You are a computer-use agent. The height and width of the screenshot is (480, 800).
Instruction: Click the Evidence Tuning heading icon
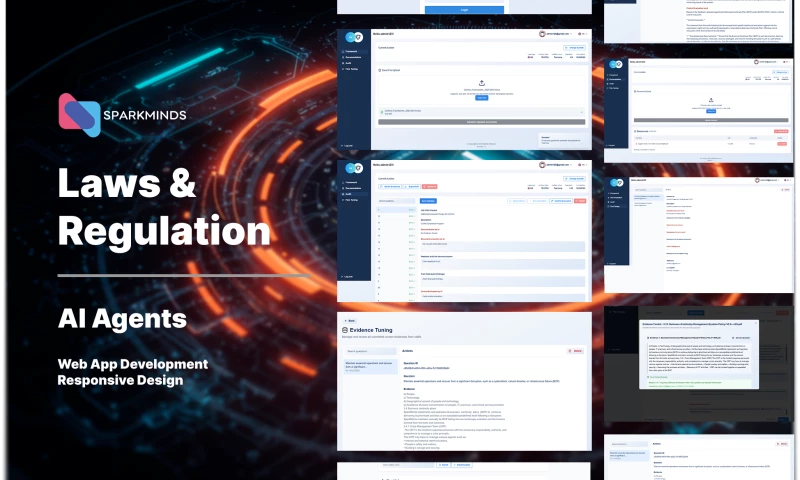tap(345, 331)
